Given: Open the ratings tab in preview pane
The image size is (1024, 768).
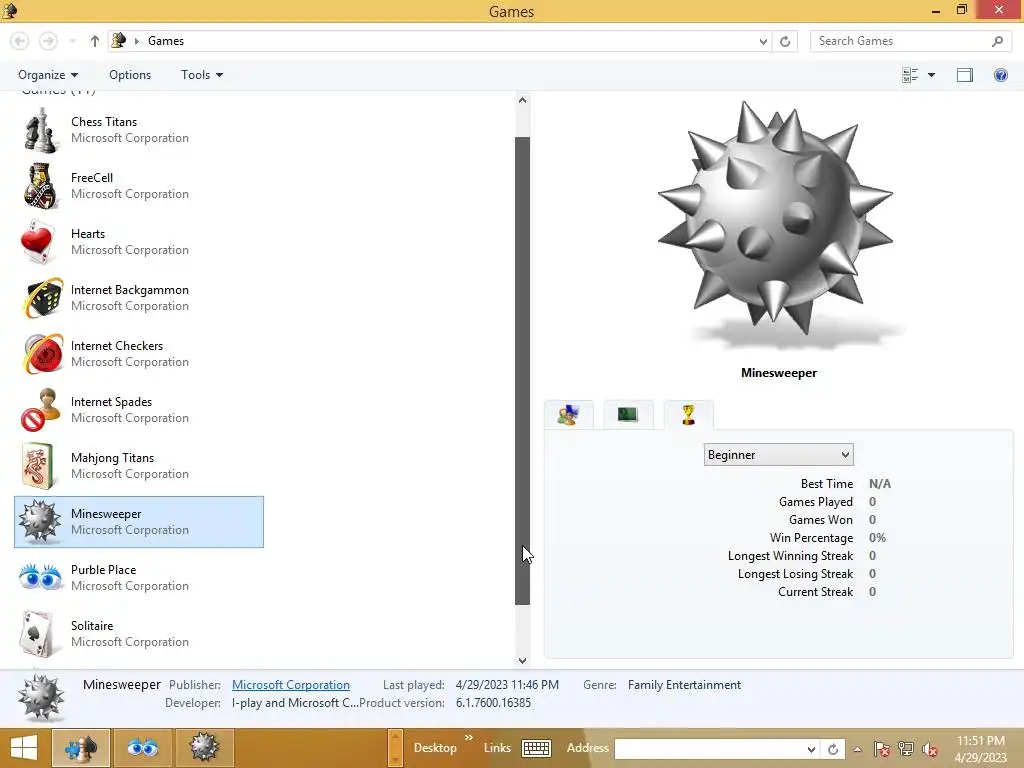Looking at the screenshot, I should [x=569, y=415].
